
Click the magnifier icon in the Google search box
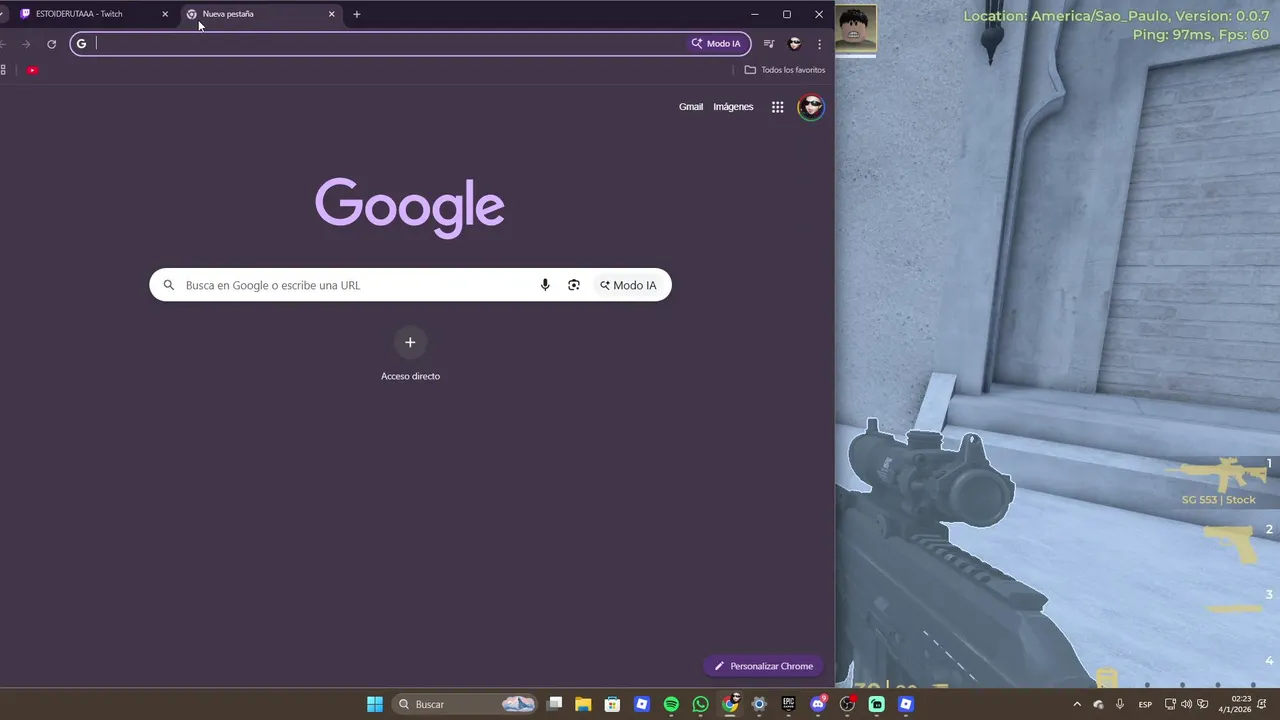click(169, 285)
